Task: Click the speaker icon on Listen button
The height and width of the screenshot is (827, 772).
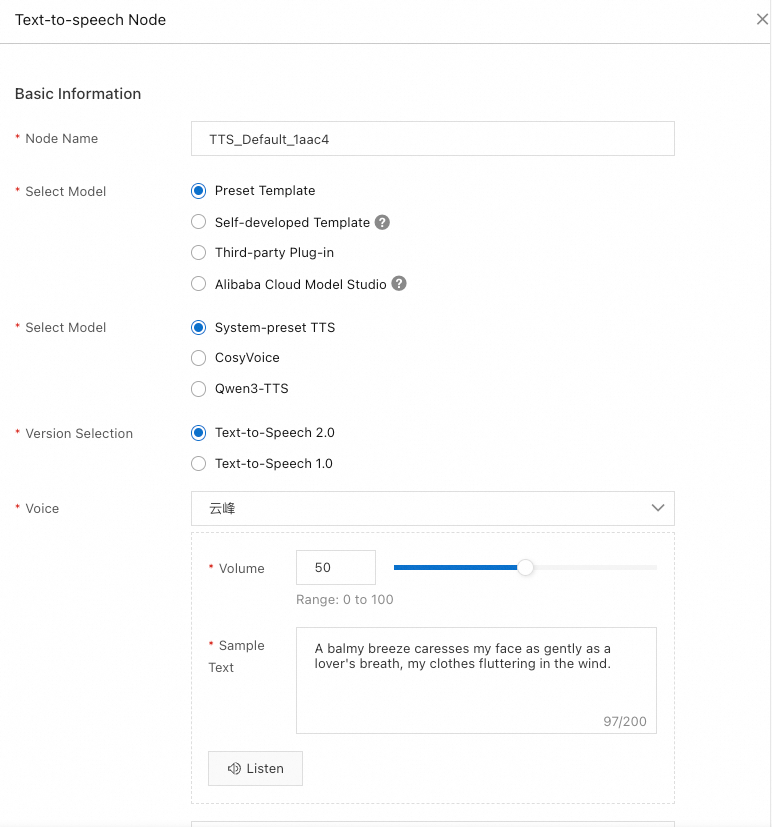Action: 234,769
